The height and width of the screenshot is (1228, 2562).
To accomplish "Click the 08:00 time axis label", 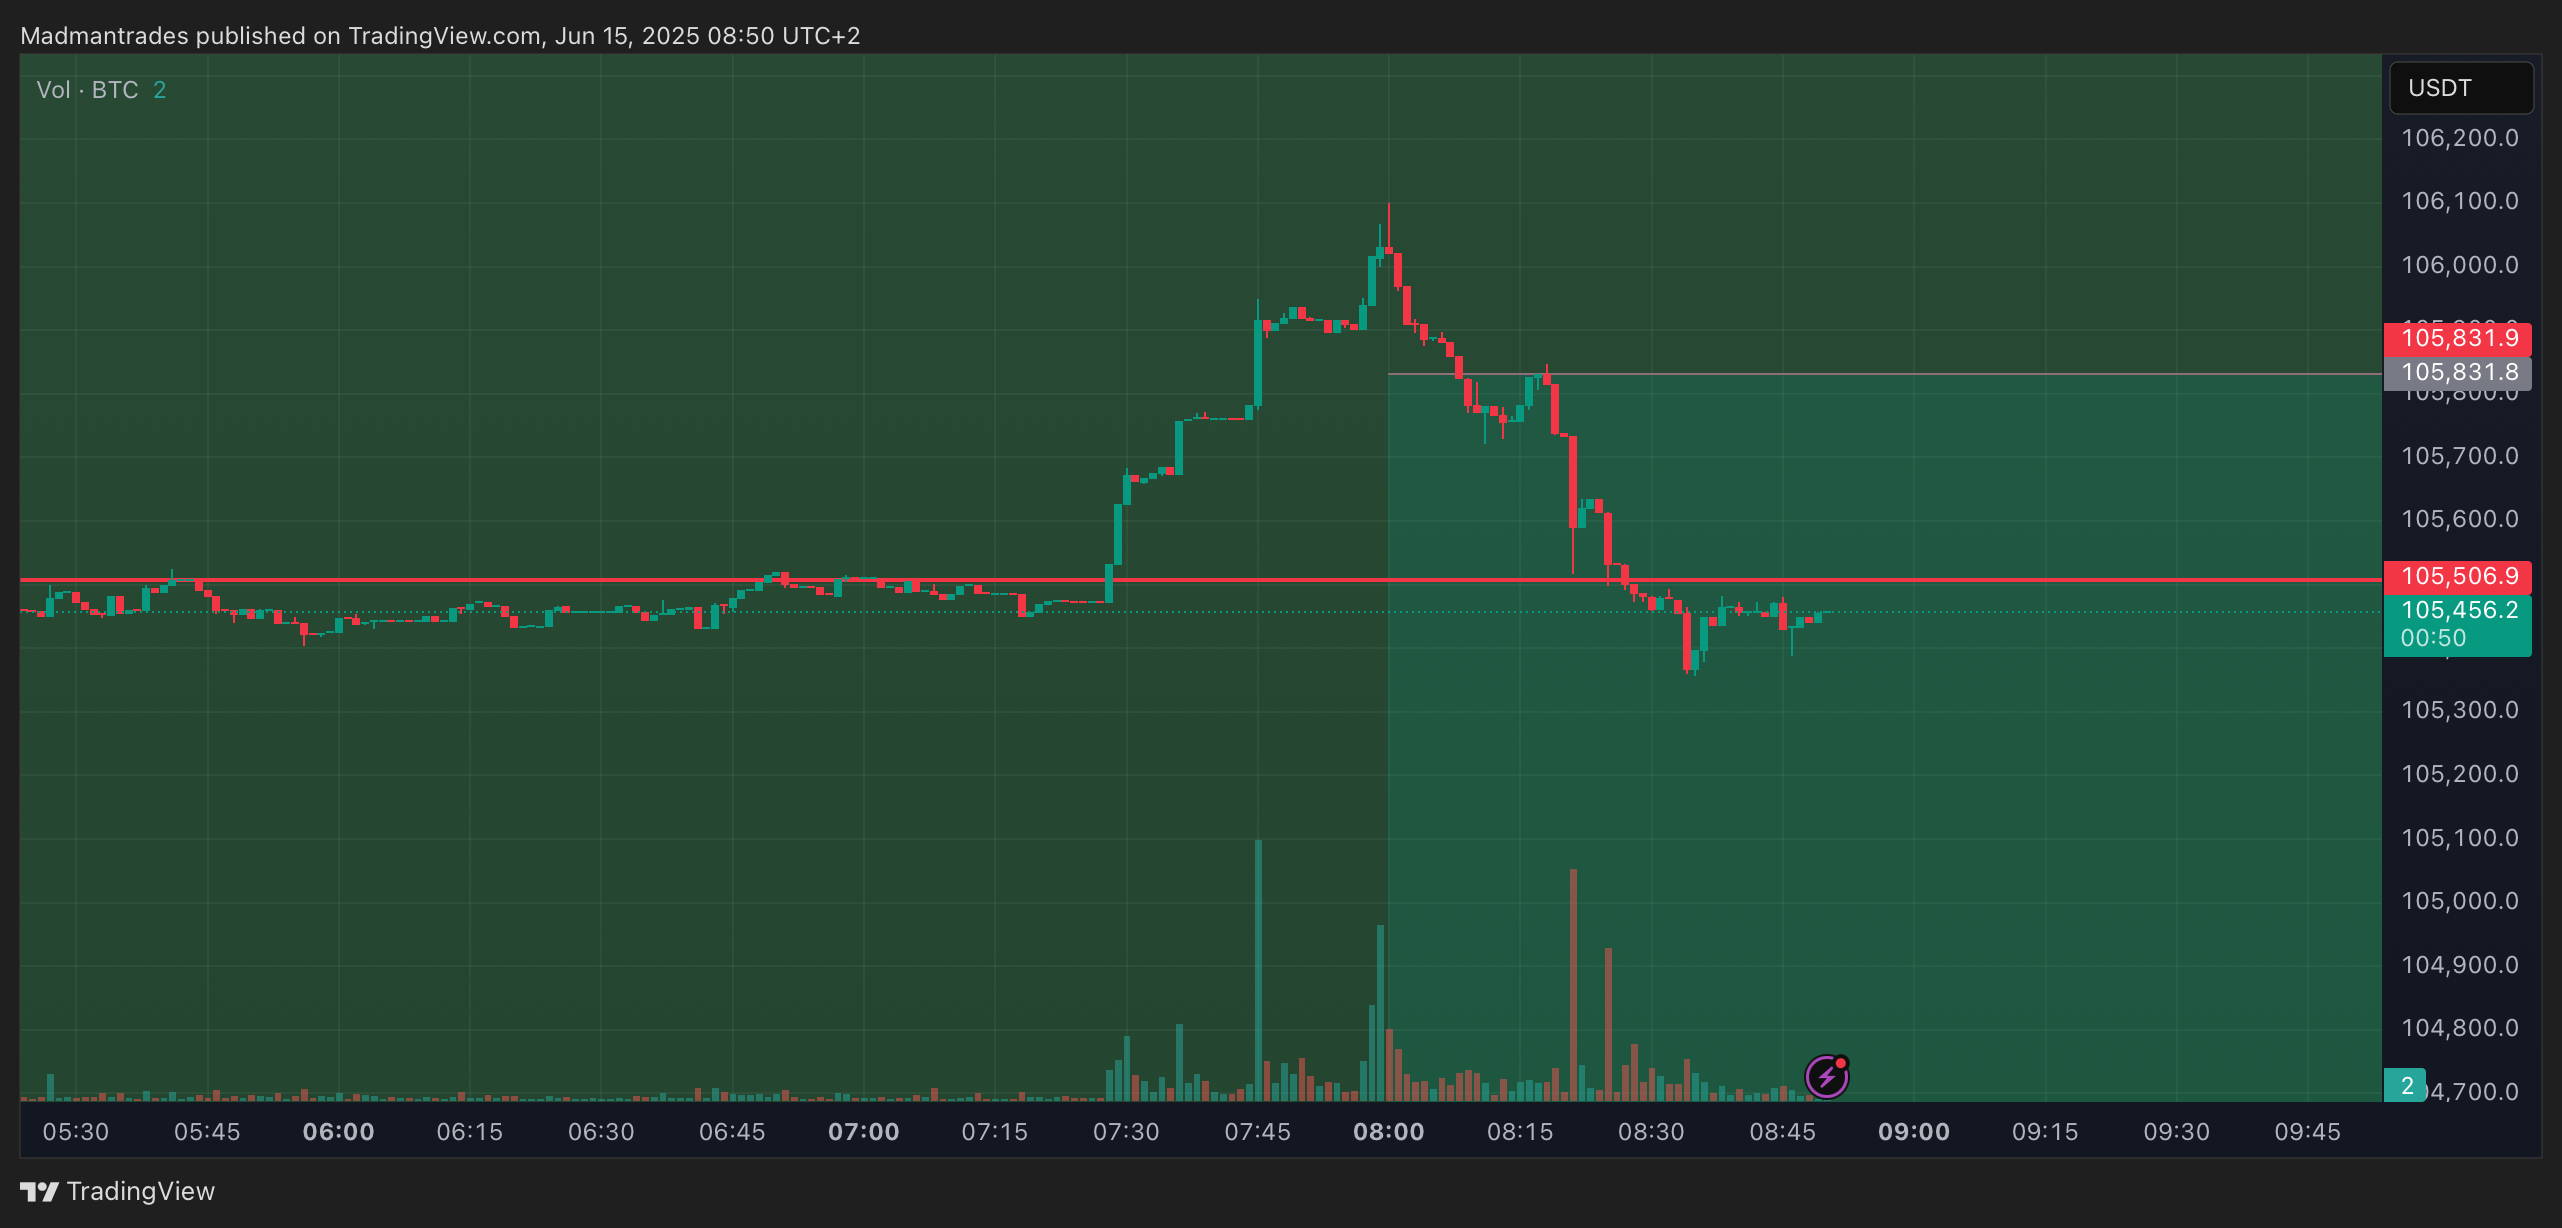I will 1388,1132.
